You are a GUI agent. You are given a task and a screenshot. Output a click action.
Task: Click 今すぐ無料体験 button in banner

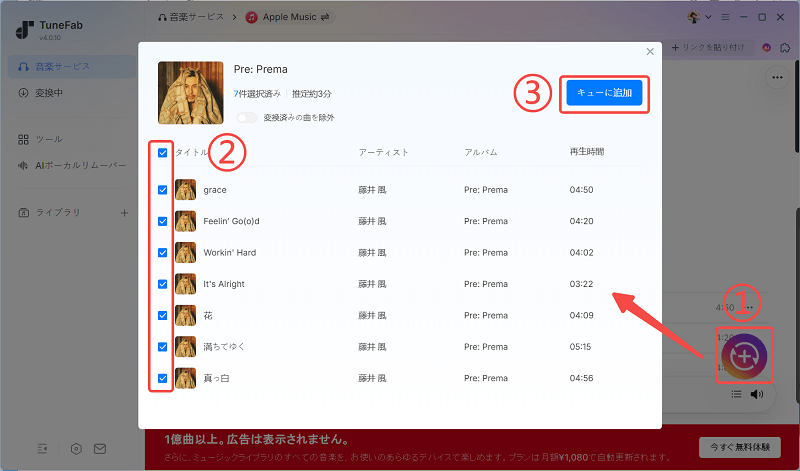point(740,447)
